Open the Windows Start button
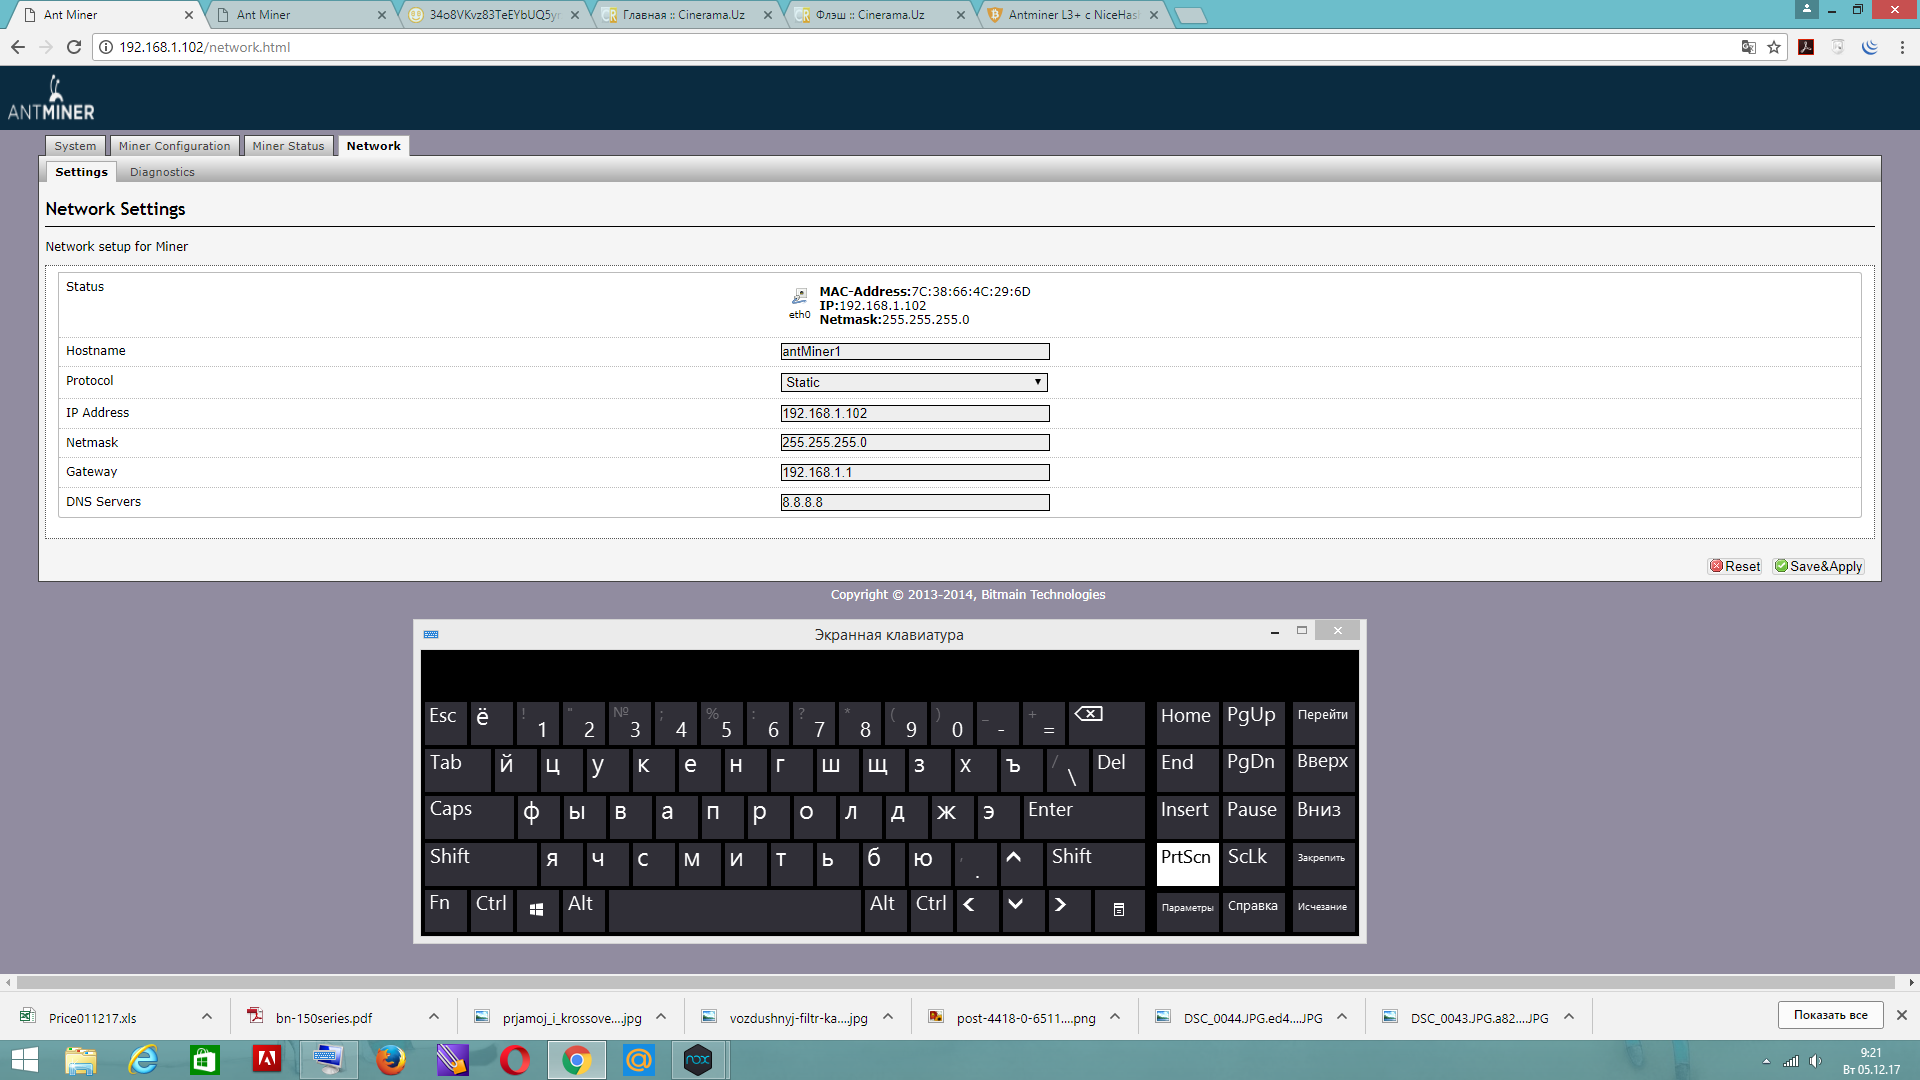The width and height of the screenshot is (1920, 1080). (24, 1060)
